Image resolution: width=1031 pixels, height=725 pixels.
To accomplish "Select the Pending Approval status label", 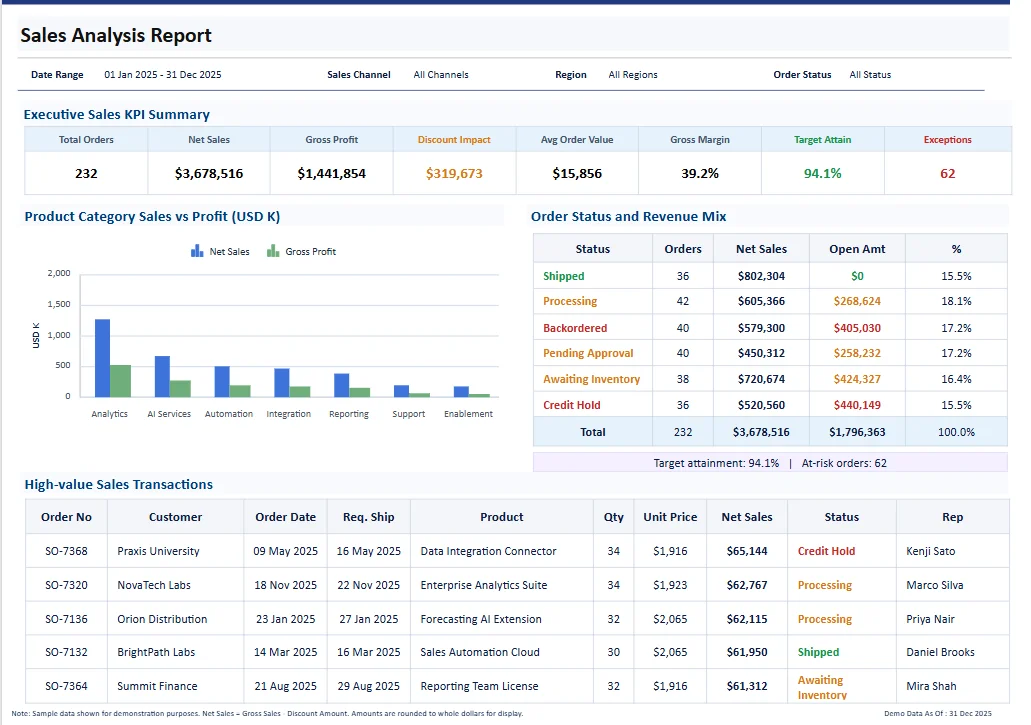I will [588, 353].
